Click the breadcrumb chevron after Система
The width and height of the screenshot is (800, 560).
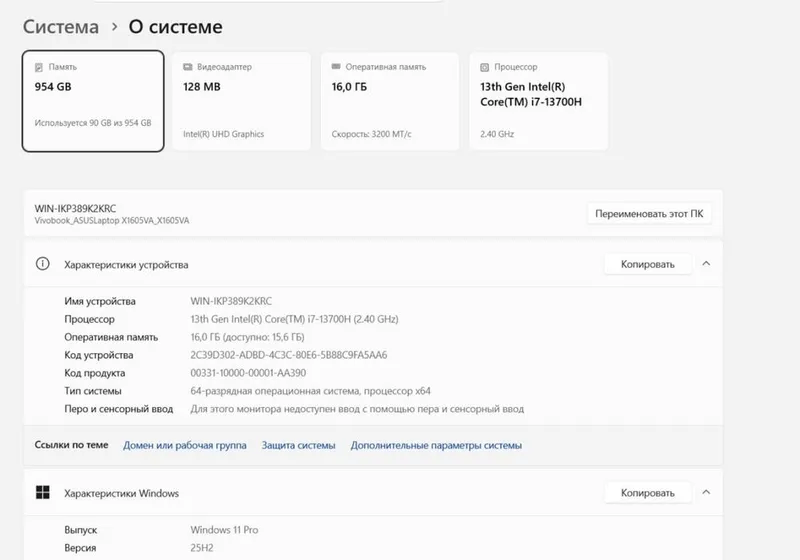[115, 27]
